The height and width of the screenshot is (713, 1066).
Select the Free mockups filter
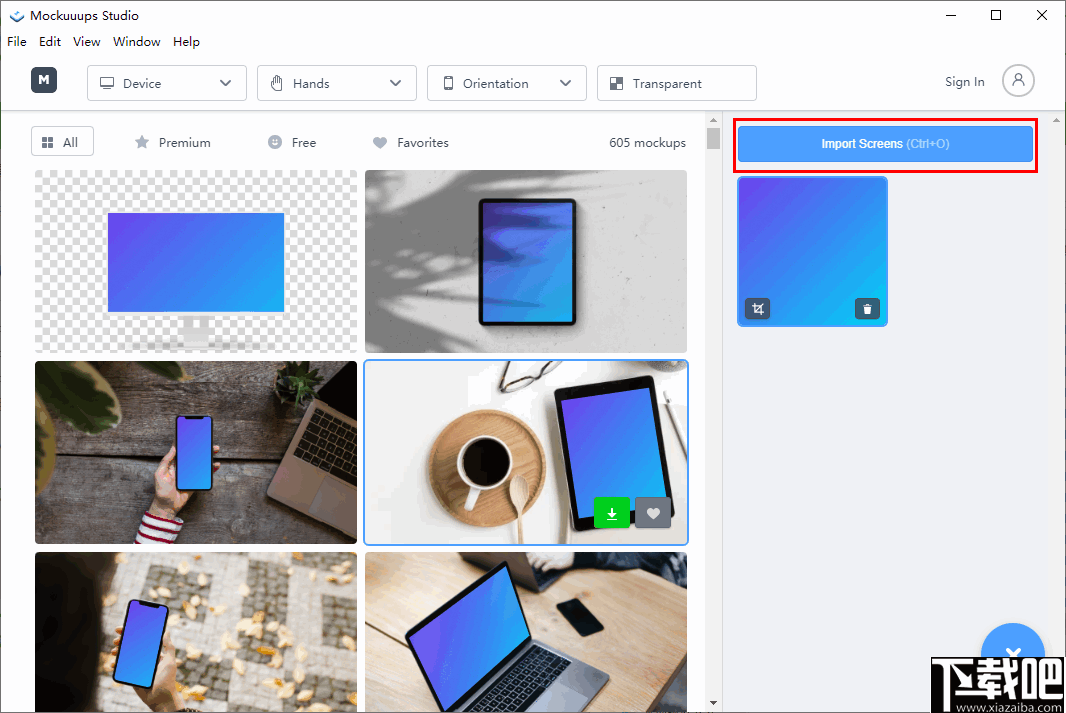pos(291,142)
